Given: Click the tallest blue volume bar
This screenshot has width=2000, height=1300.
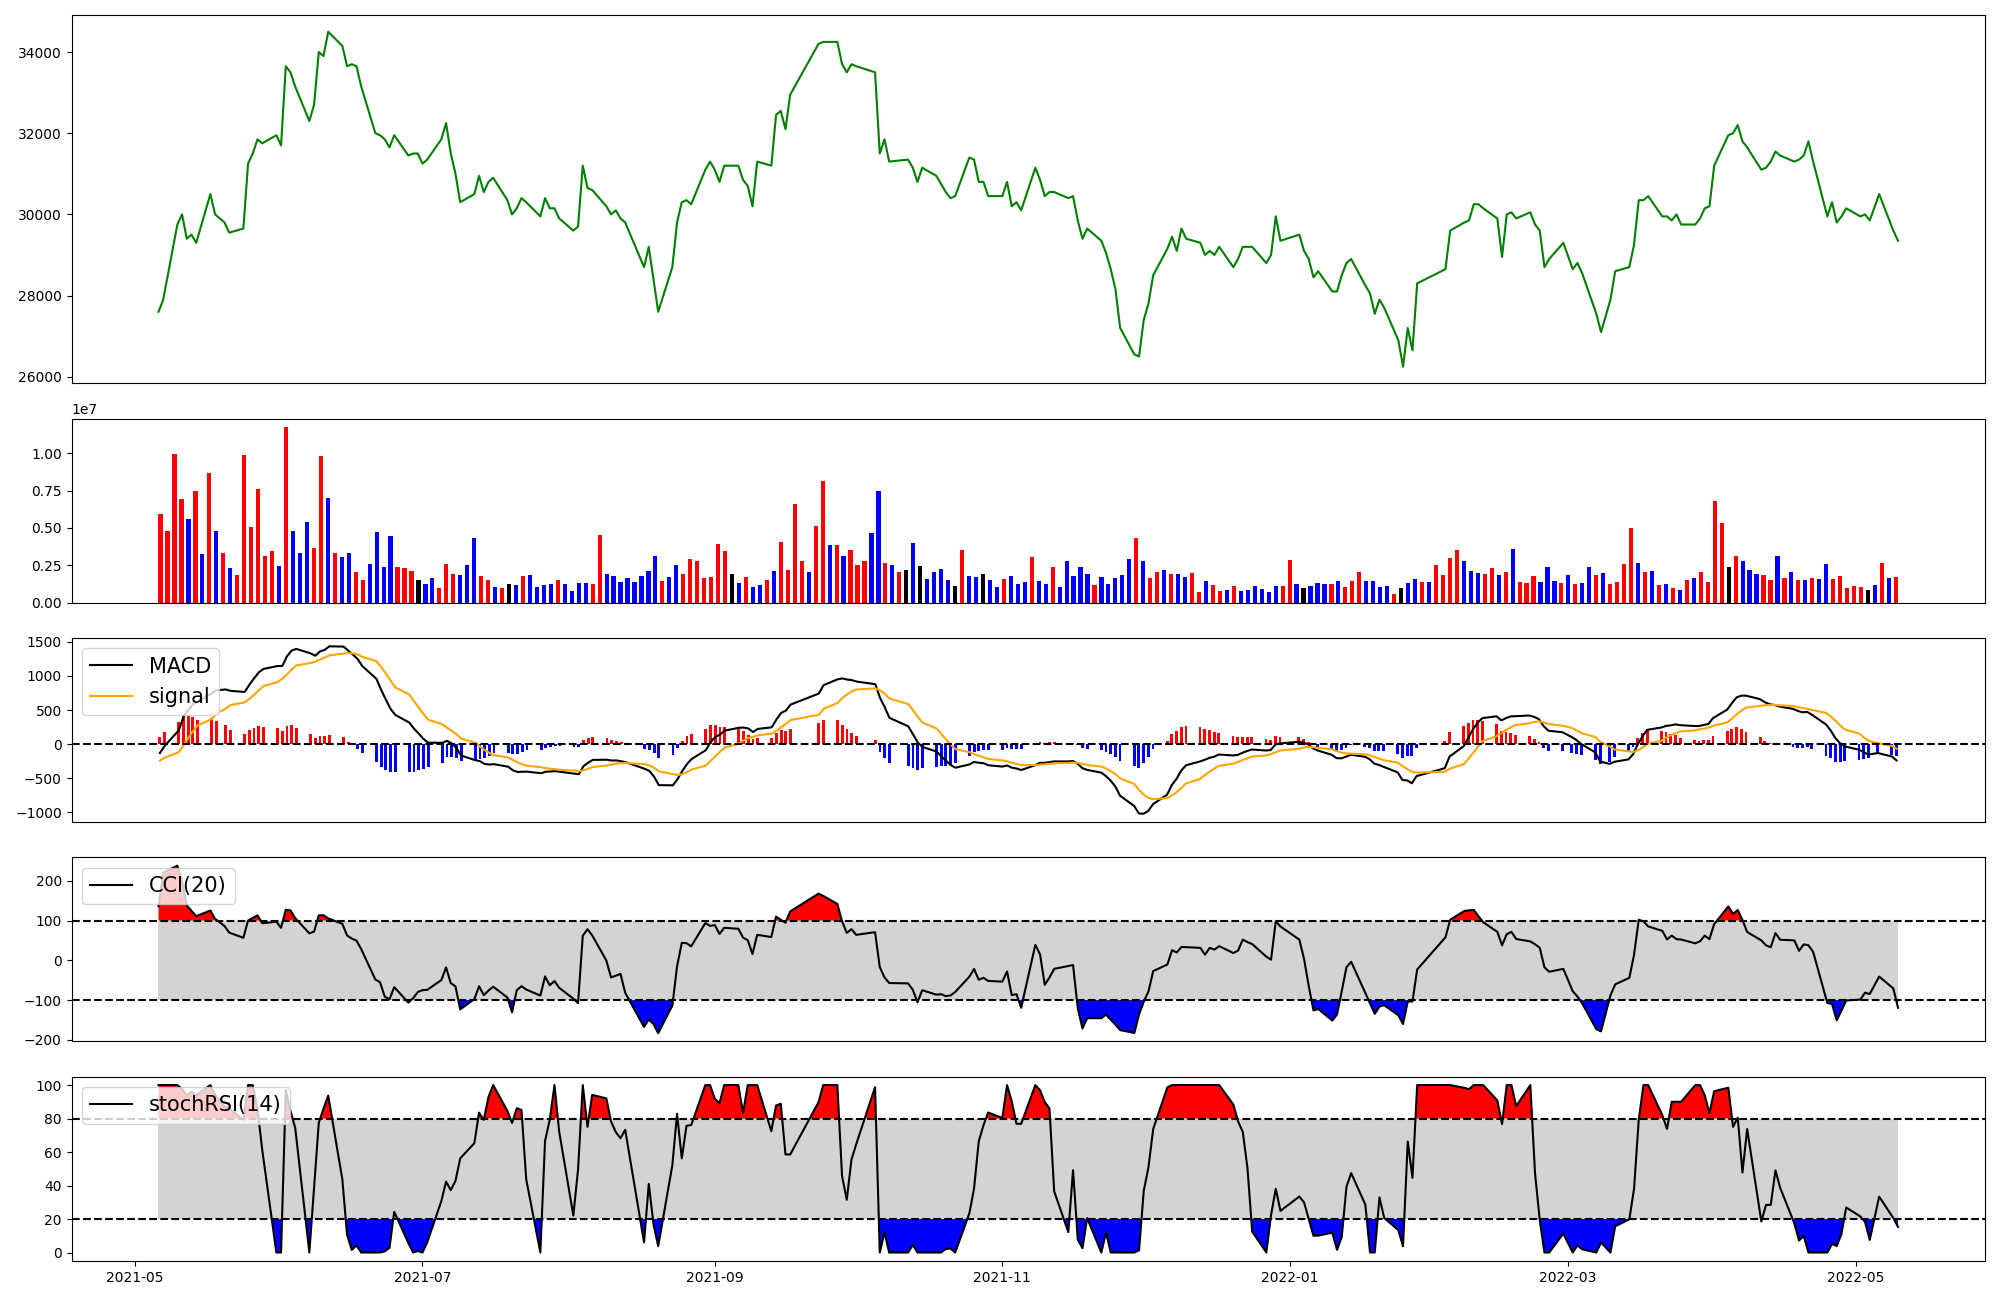Looking at the screenshot, I should pos(878,546).
